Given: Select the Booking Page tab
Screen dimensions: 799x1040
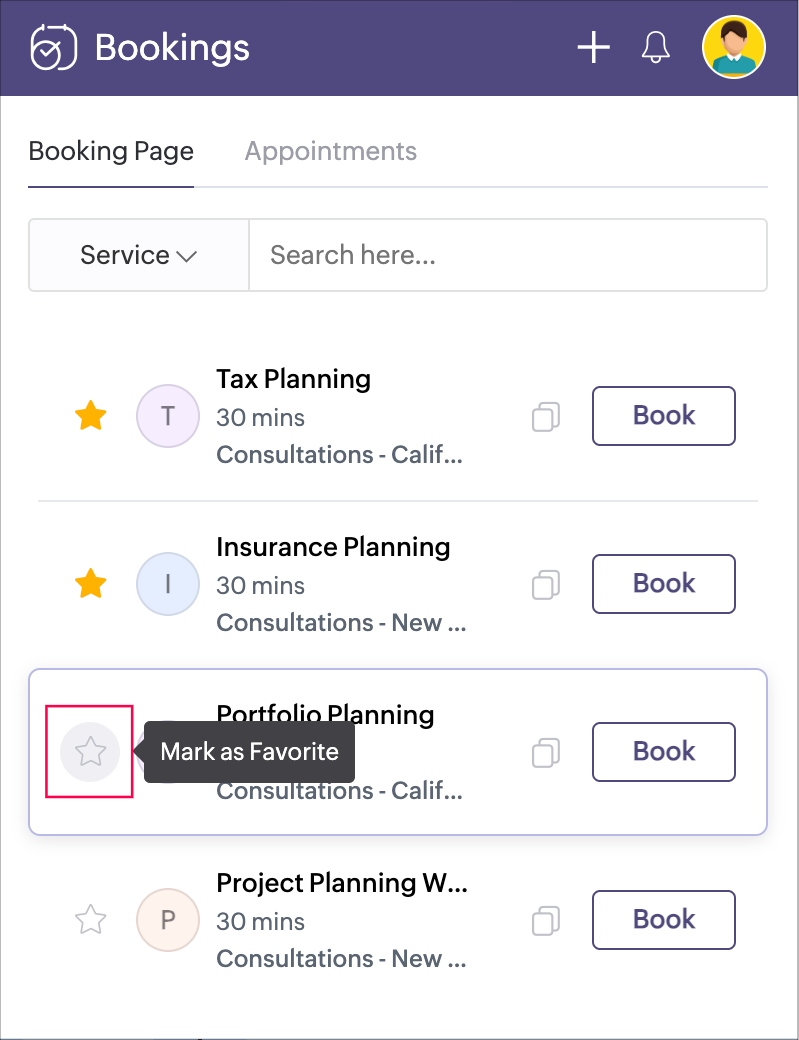Looking at the screenshot, I should [111, 151].
